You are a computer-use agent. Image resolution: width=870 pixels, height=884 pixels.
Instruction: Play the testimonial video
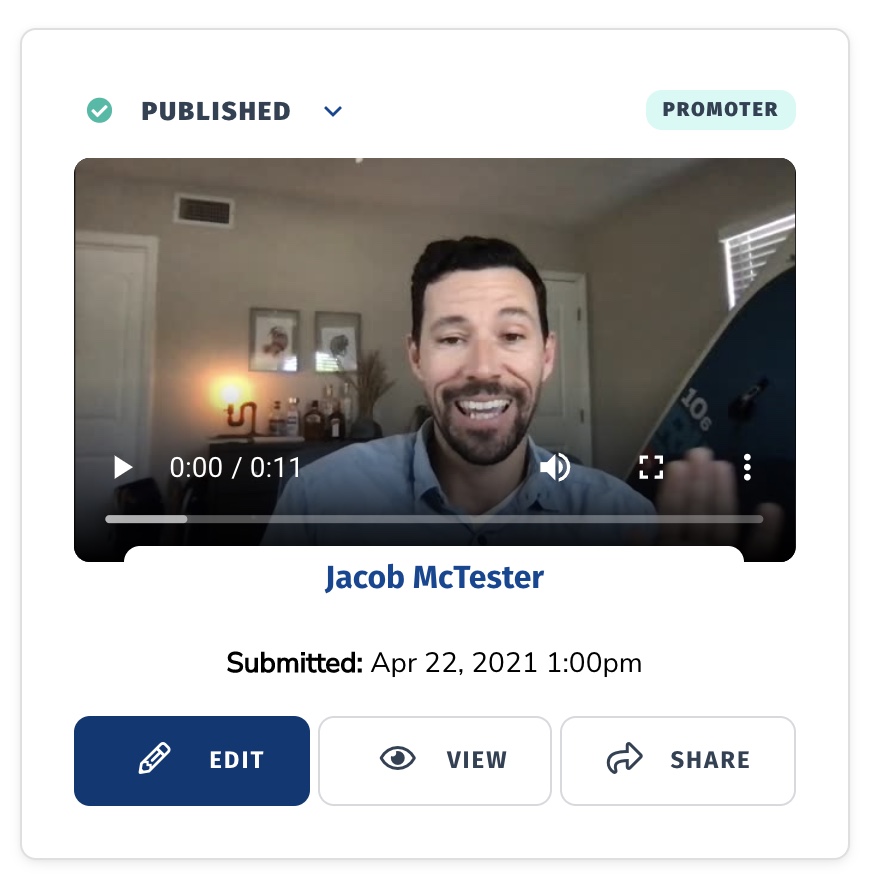[123, 467]
